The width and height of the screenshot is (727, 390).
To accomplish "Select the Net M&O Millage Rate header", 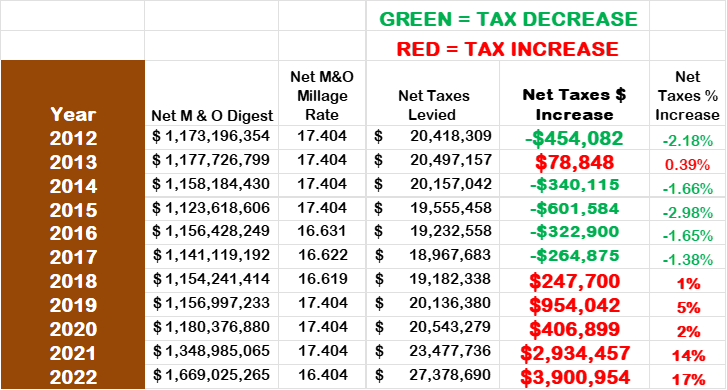I will pos(322,96).
